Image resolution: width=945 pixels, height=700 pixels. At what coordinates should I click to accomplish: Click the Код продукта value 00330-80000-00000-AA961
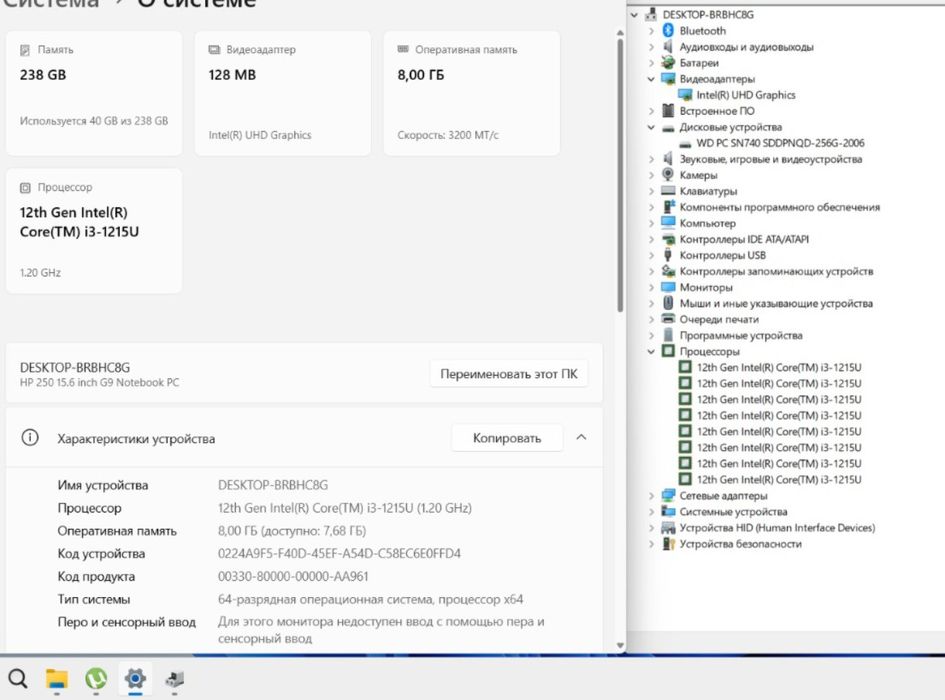point(293,576)
